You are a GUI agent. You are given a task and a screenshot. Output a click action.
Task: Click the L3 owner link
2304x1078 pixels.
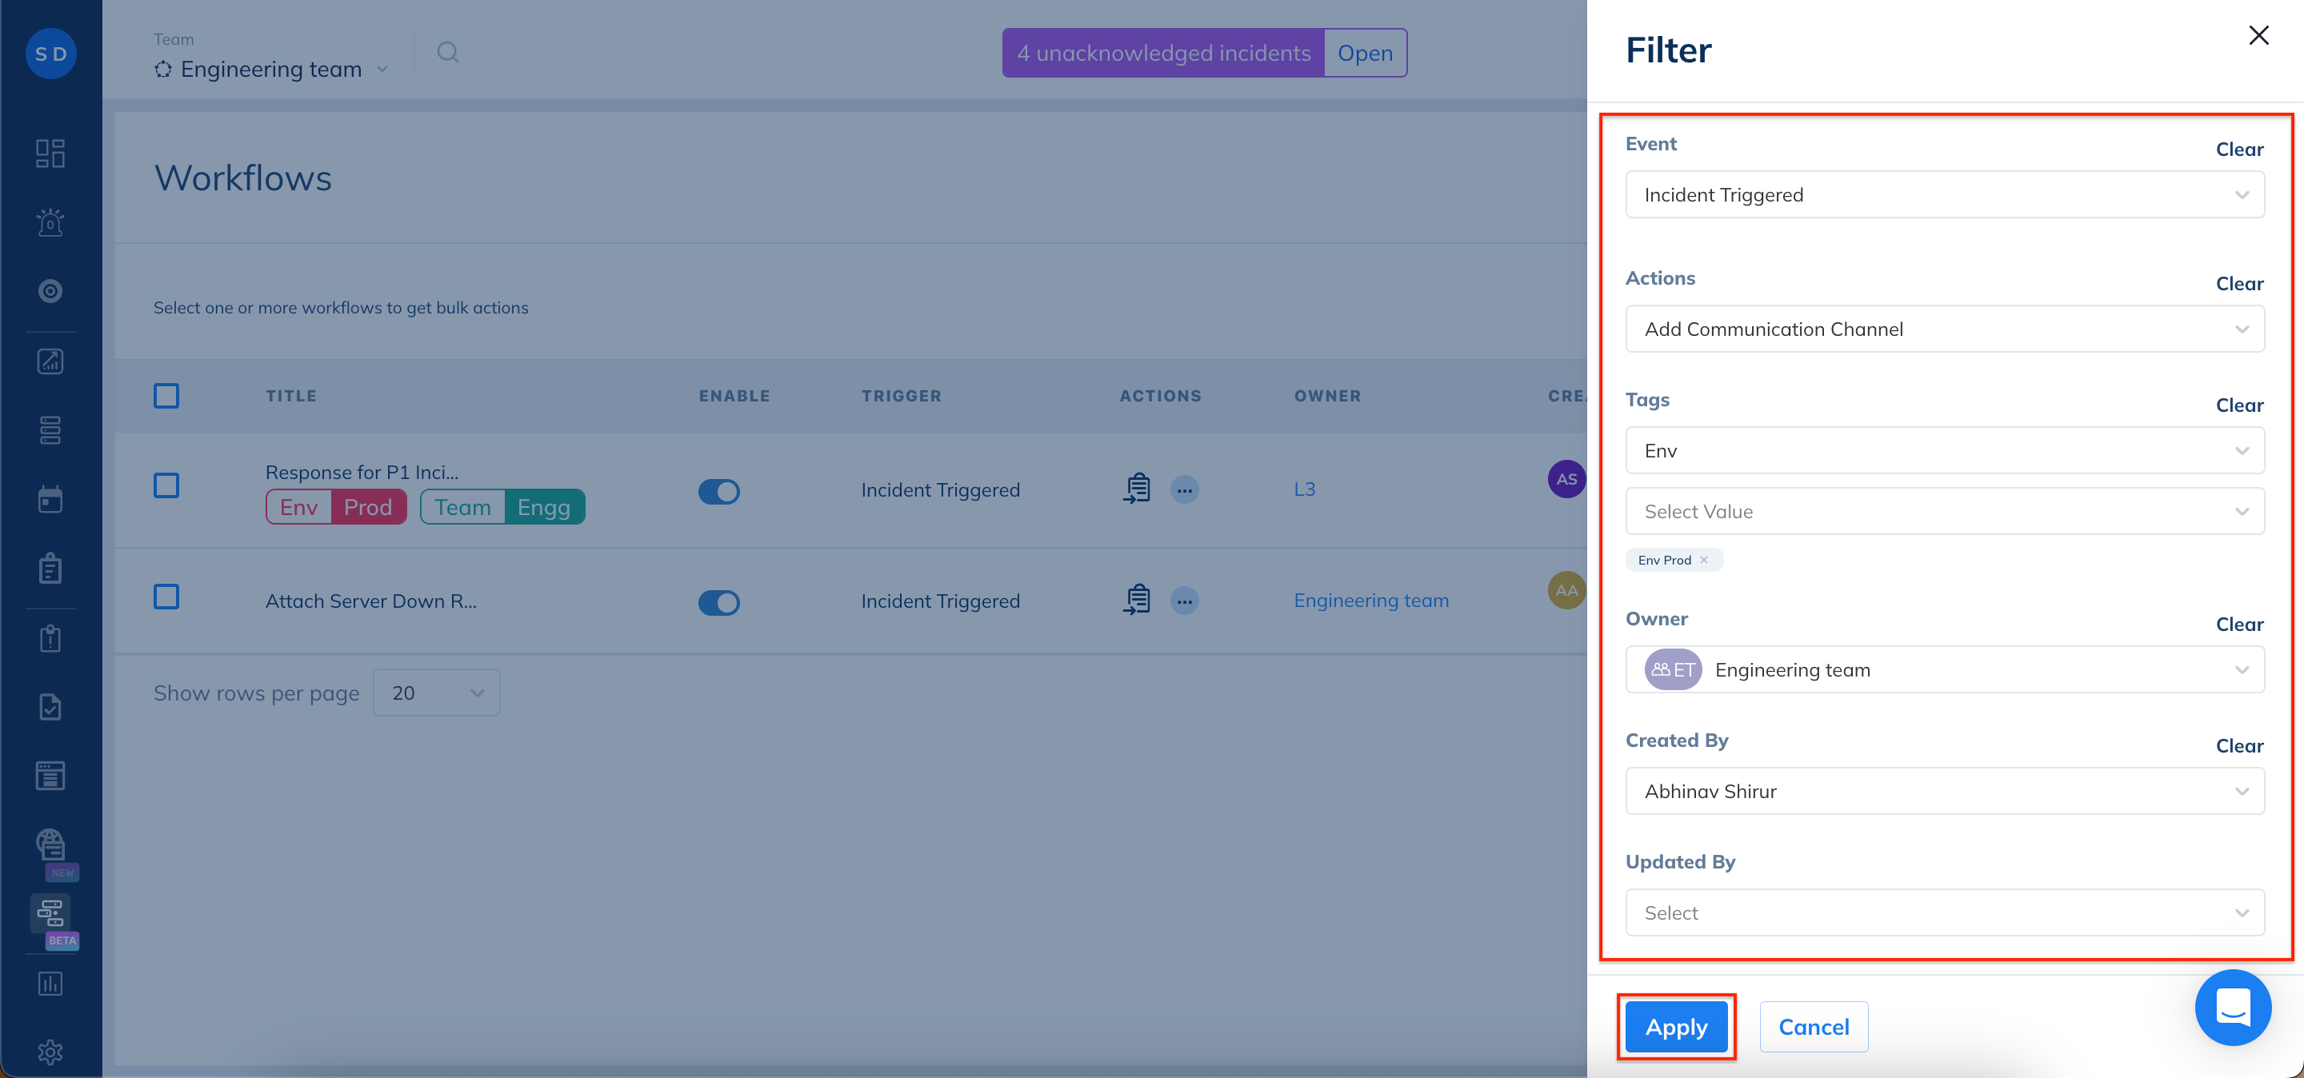(1305, 489)
